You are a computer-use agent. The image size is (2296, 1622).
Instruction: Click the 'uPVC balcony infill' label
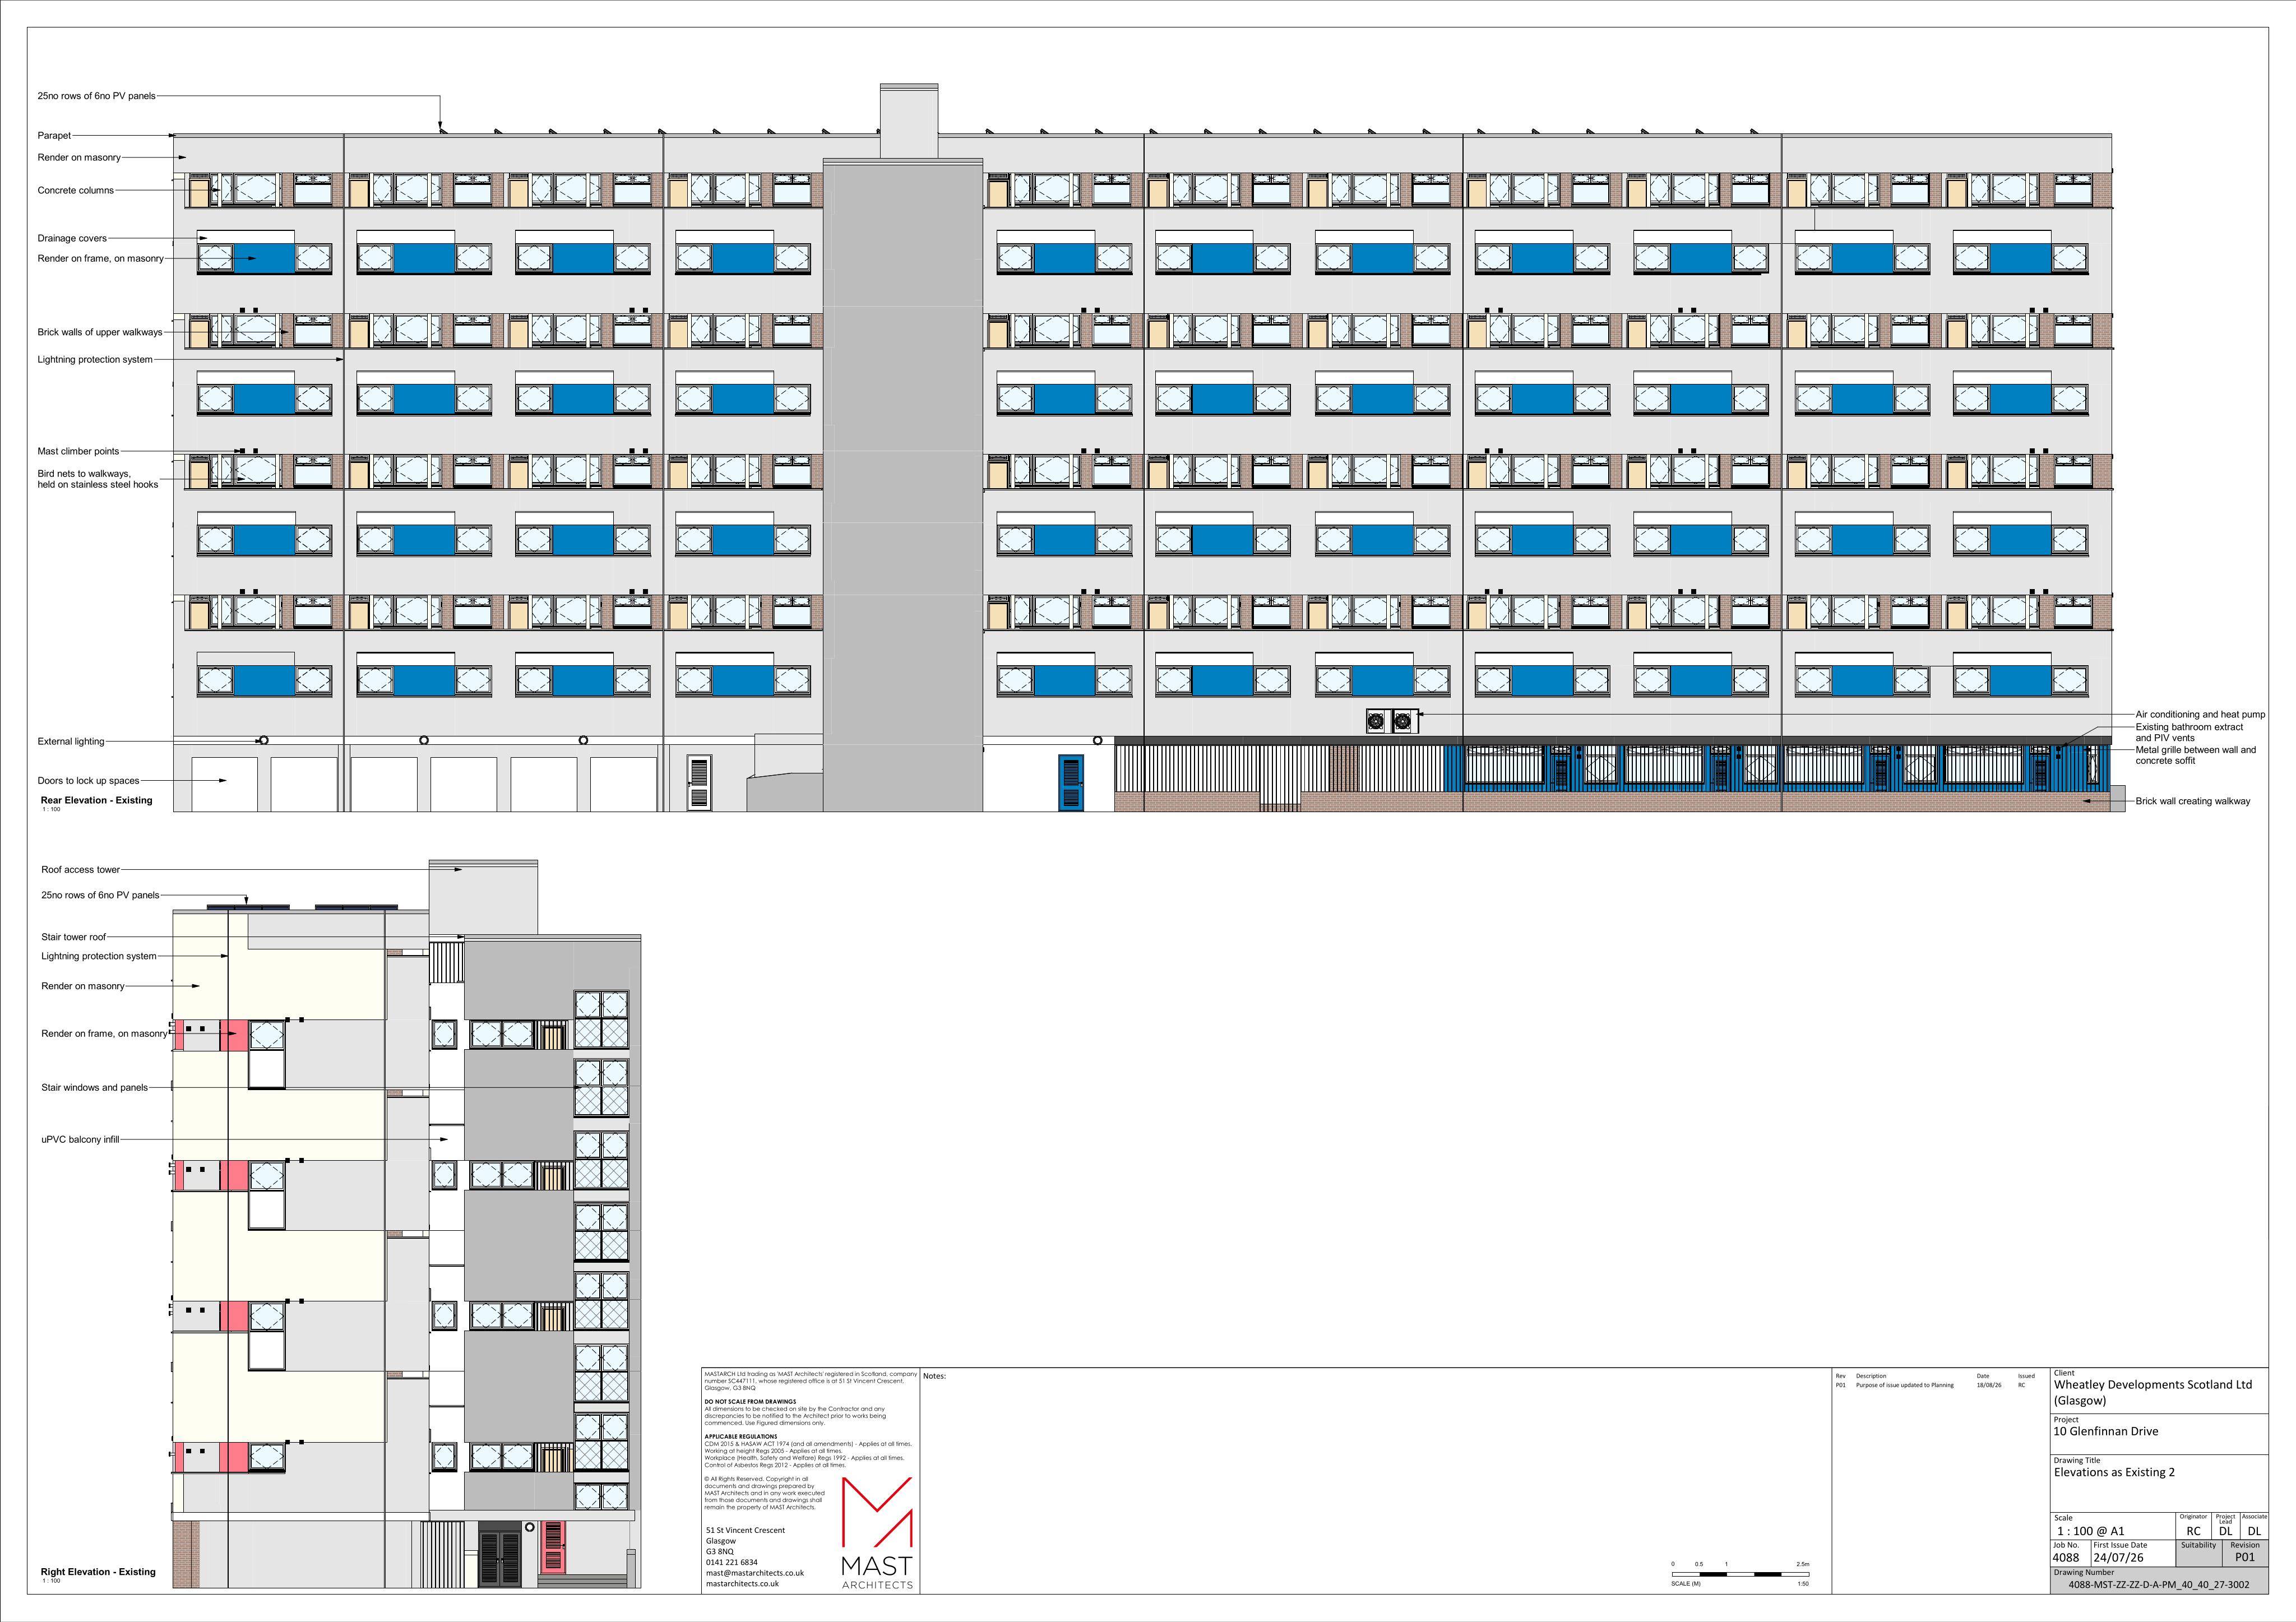point(80,1139)
